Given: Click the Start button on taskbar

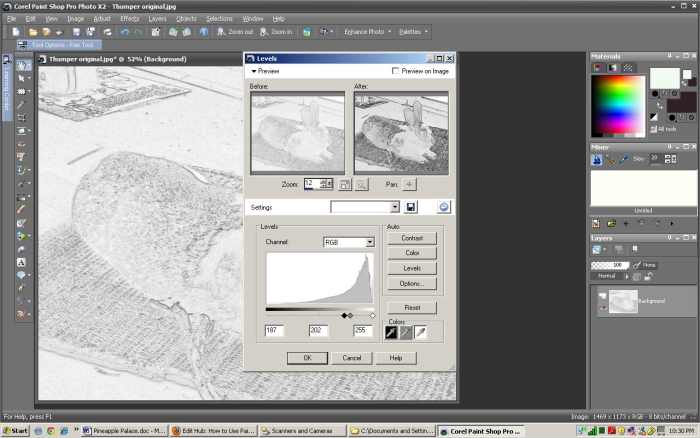Looking at the screenshot, I should (15, 431).
